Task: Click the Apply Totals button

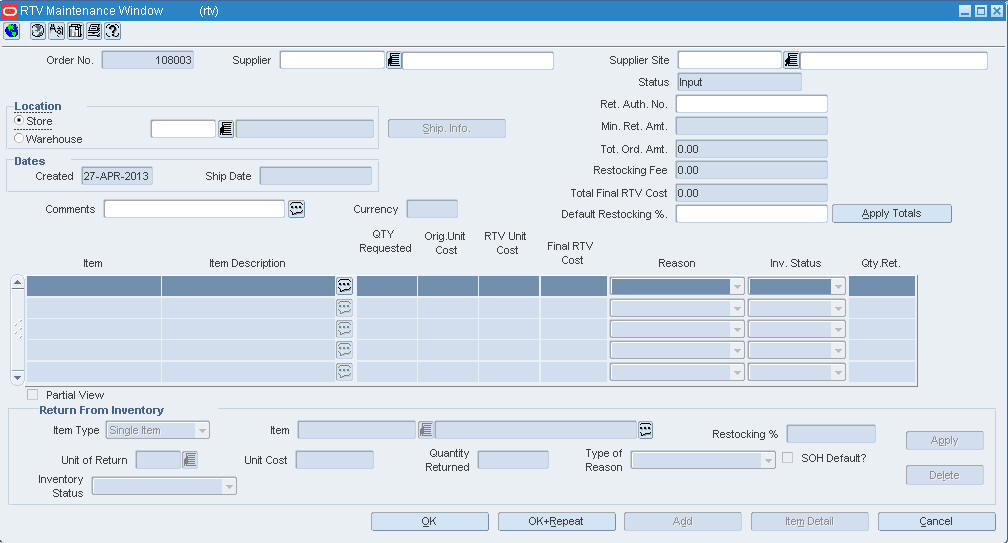Action: click(x=892, y=213)
